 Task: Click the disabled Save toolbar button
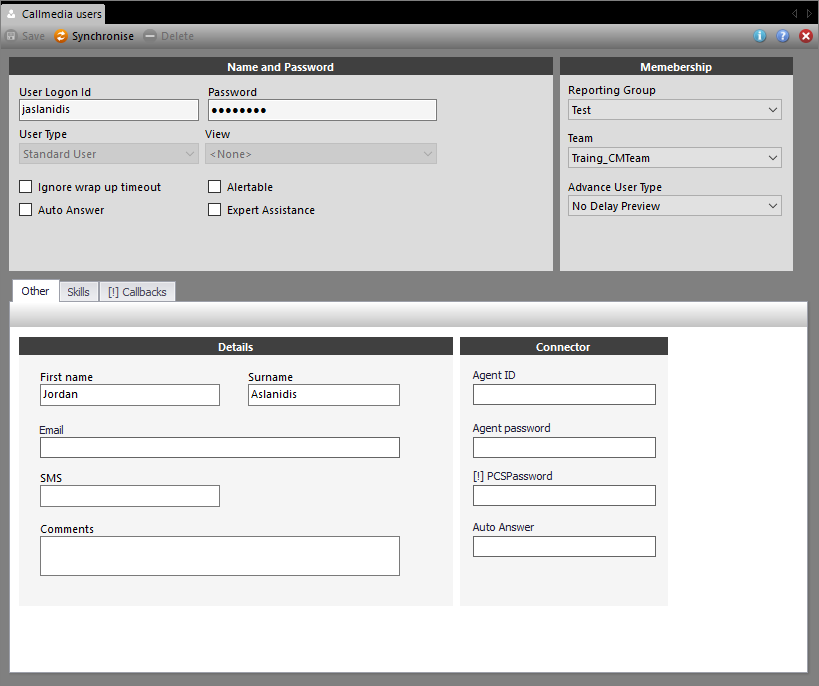tap(25, 36)
